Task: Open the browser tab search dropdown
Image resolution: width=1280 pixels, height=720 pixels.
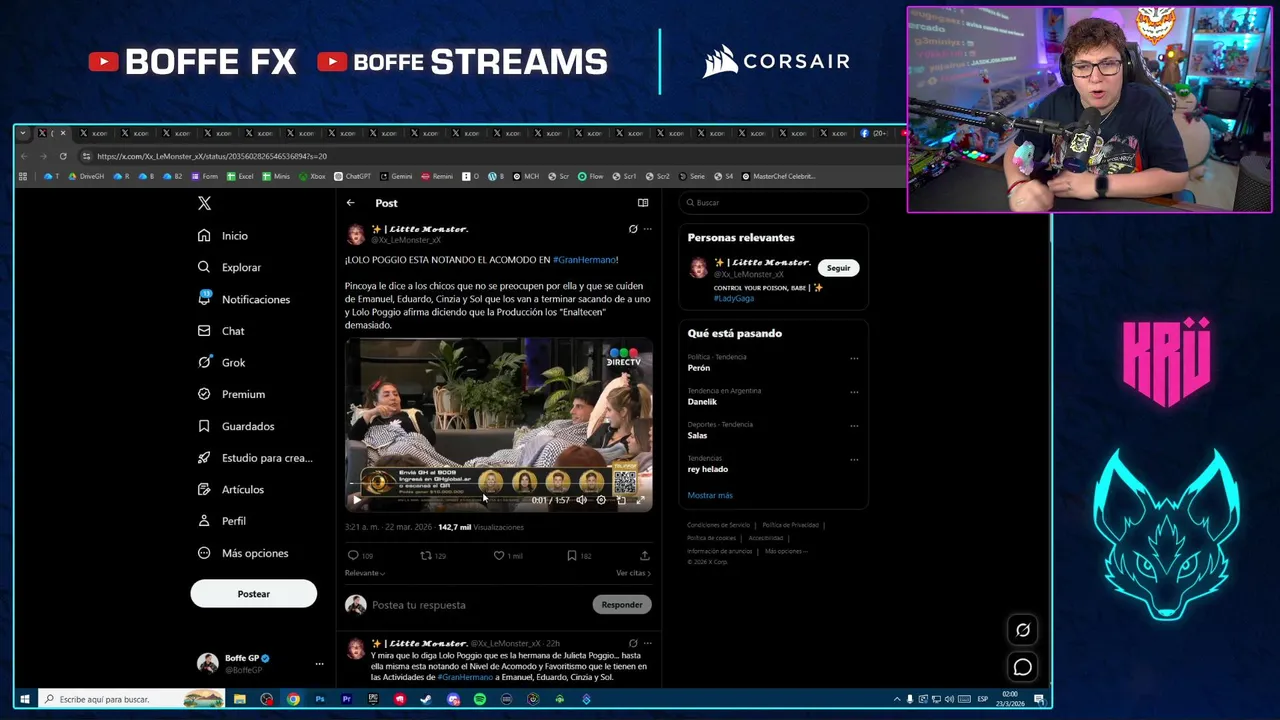Action: pos(22,133)
